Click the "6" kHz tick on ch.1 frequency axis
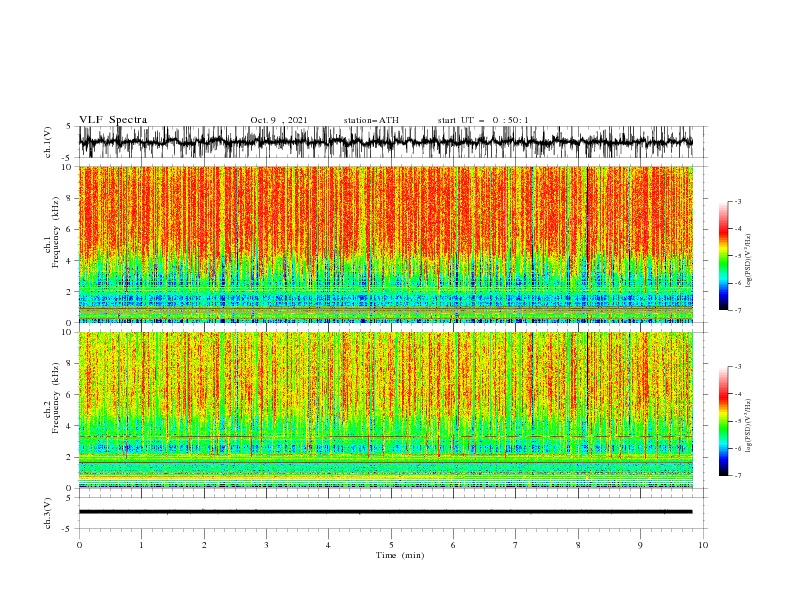This screenshot has height=612, width=792. pos(70,229)
